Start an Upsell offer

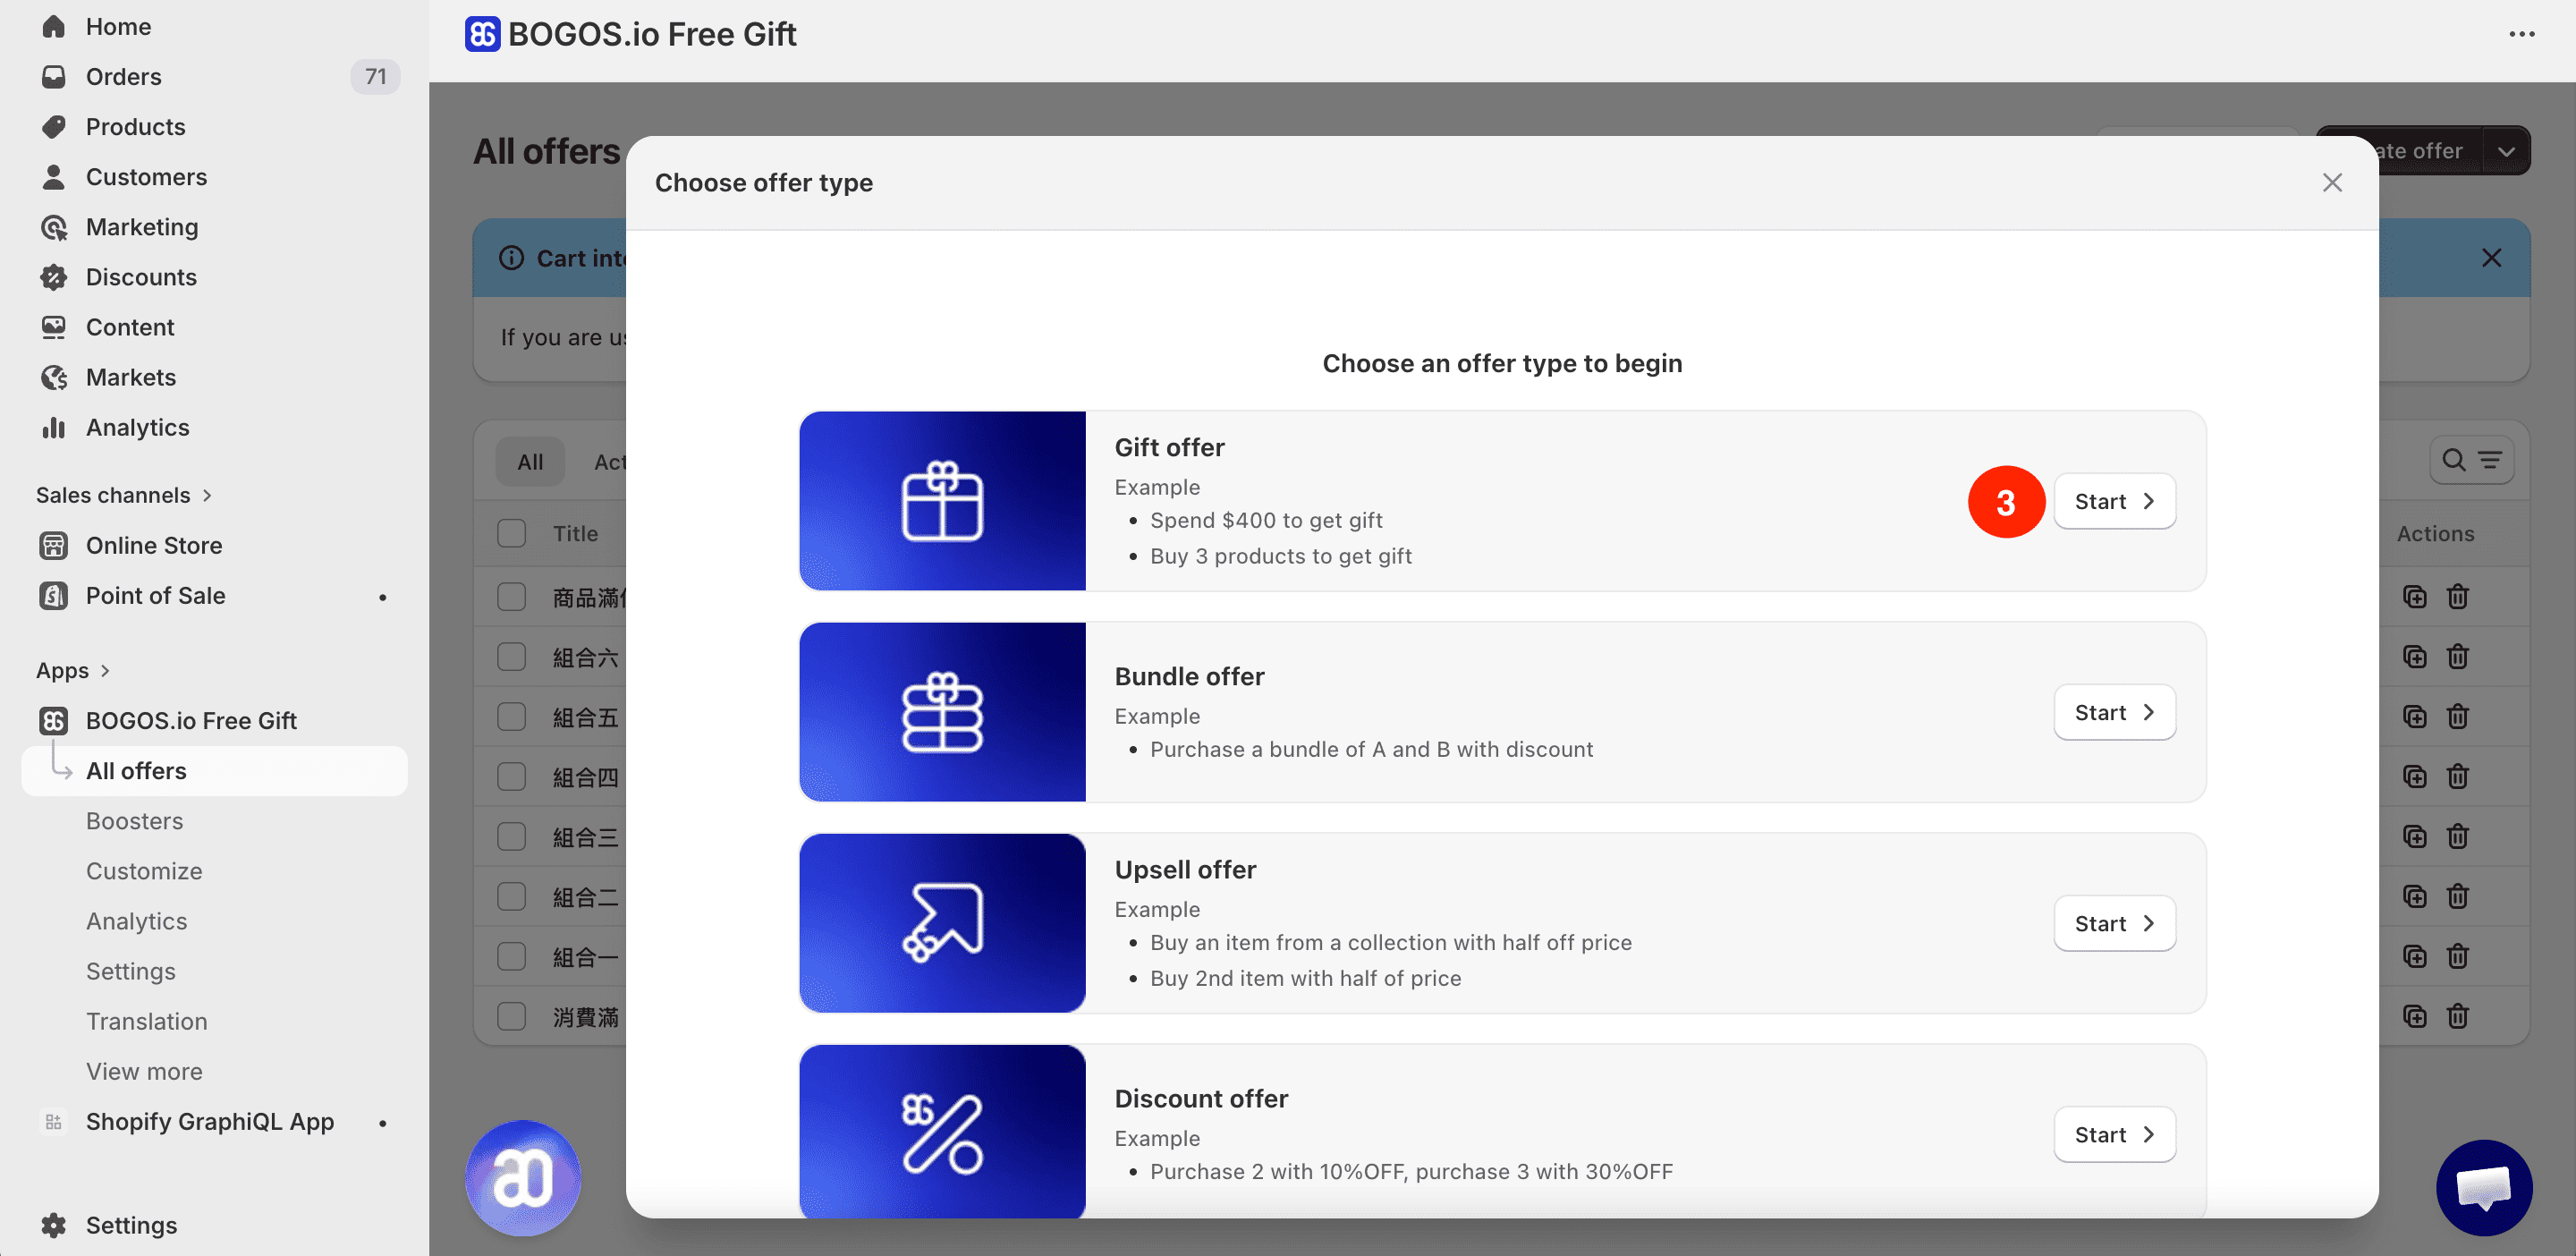click(x=2114, y=923)
